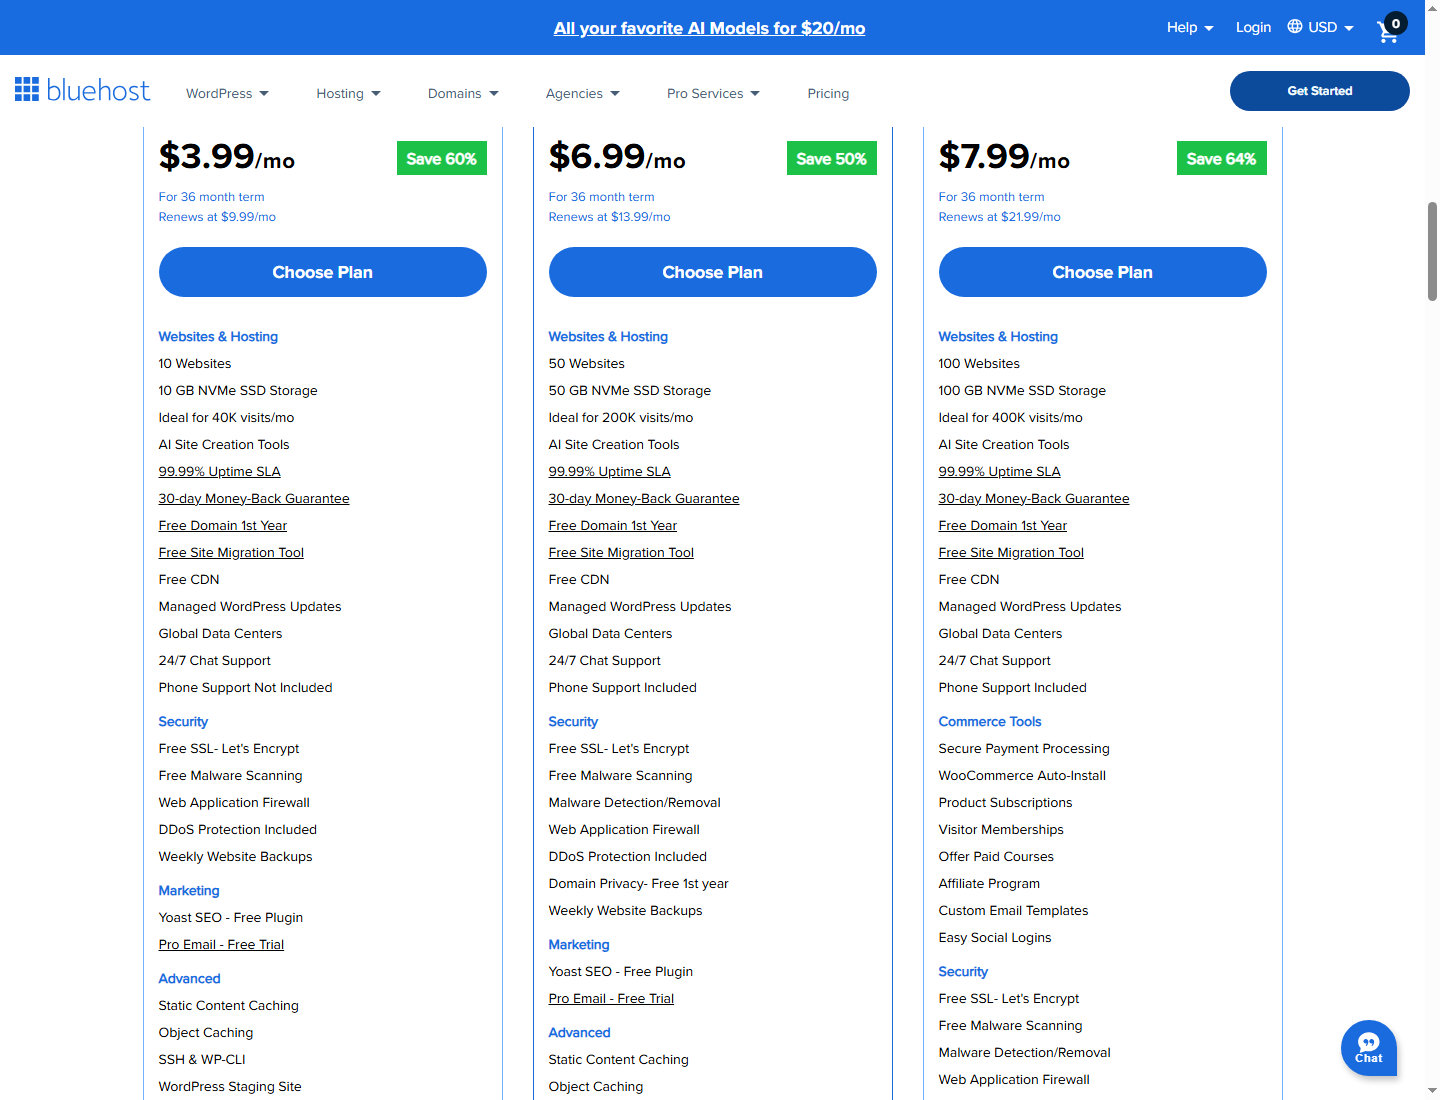
Task: Open the AI Models $20/mo banner link
Action: 709,28
